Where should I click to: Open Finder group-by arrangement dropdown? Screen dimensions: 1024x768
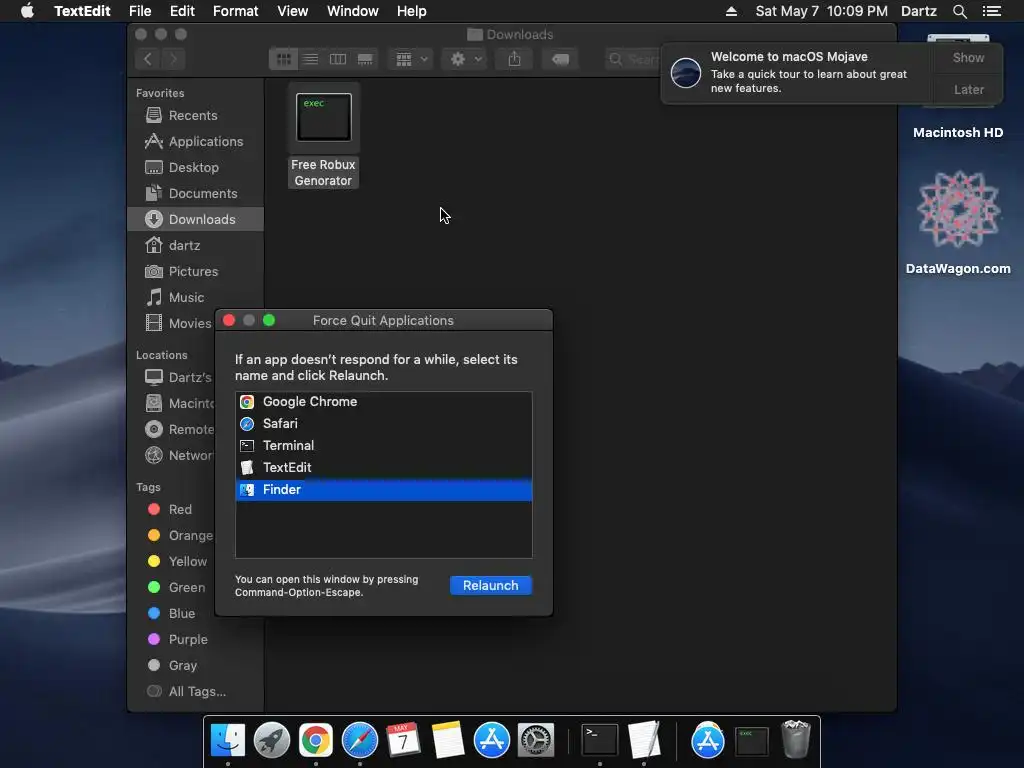coord(411,59)
